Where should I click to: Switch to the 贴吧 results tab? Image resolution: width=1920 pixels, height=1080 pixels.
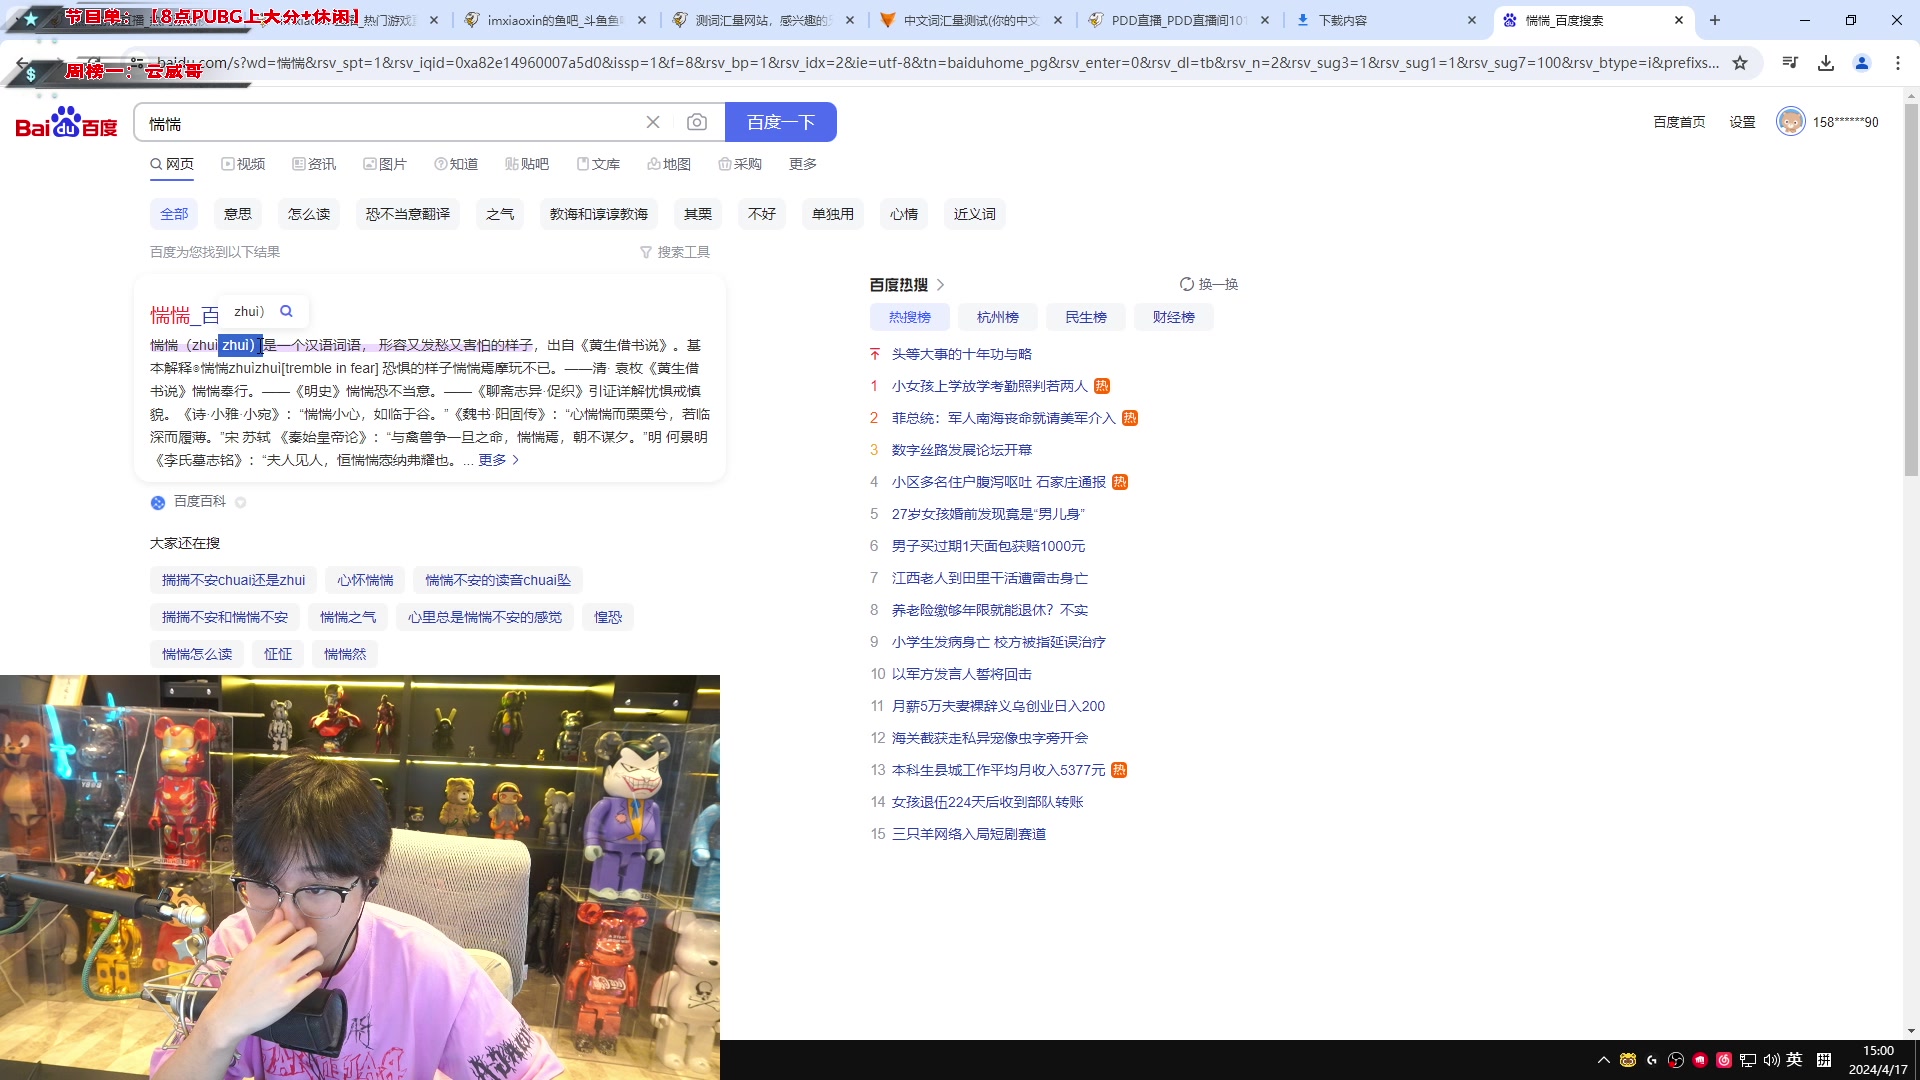[527, 163]
